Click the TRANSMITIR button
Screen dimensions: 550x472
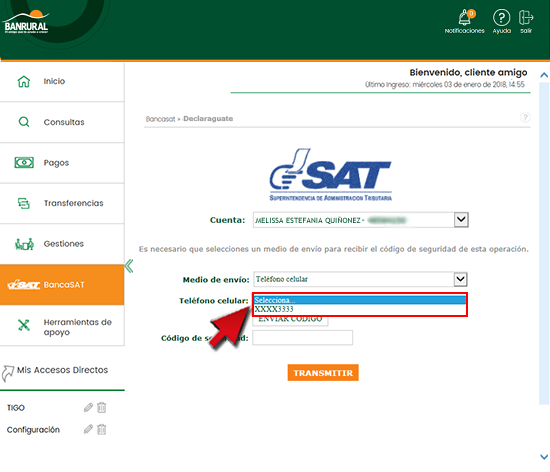coord(323,372)
